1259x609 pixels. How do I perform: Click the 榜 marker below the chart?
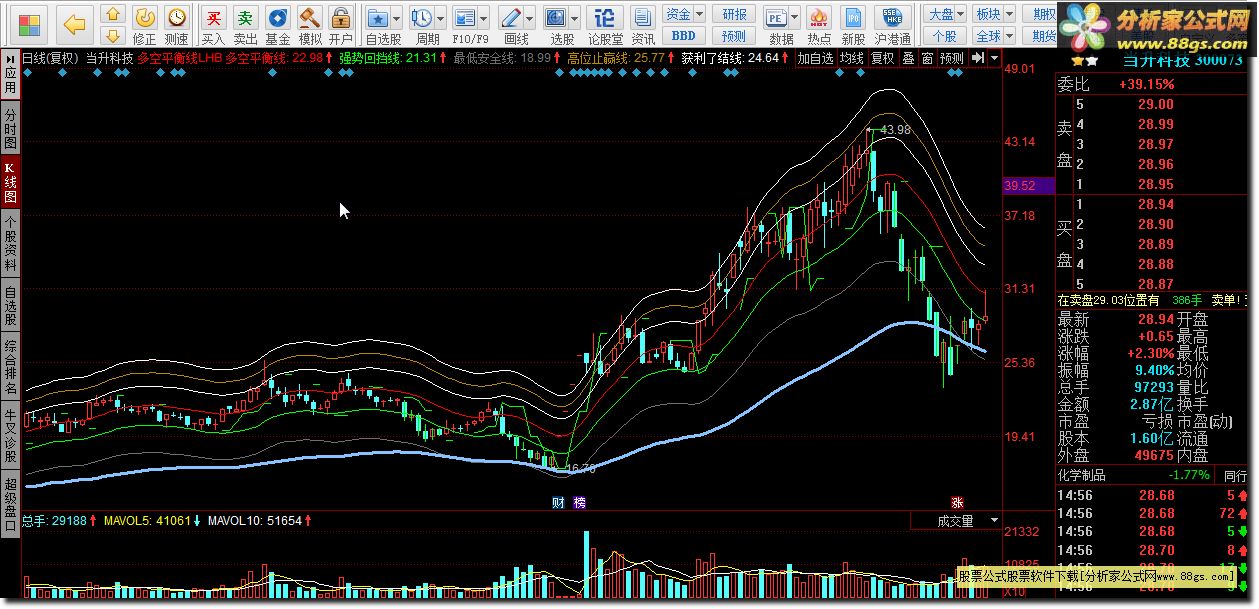click(579, 502)
